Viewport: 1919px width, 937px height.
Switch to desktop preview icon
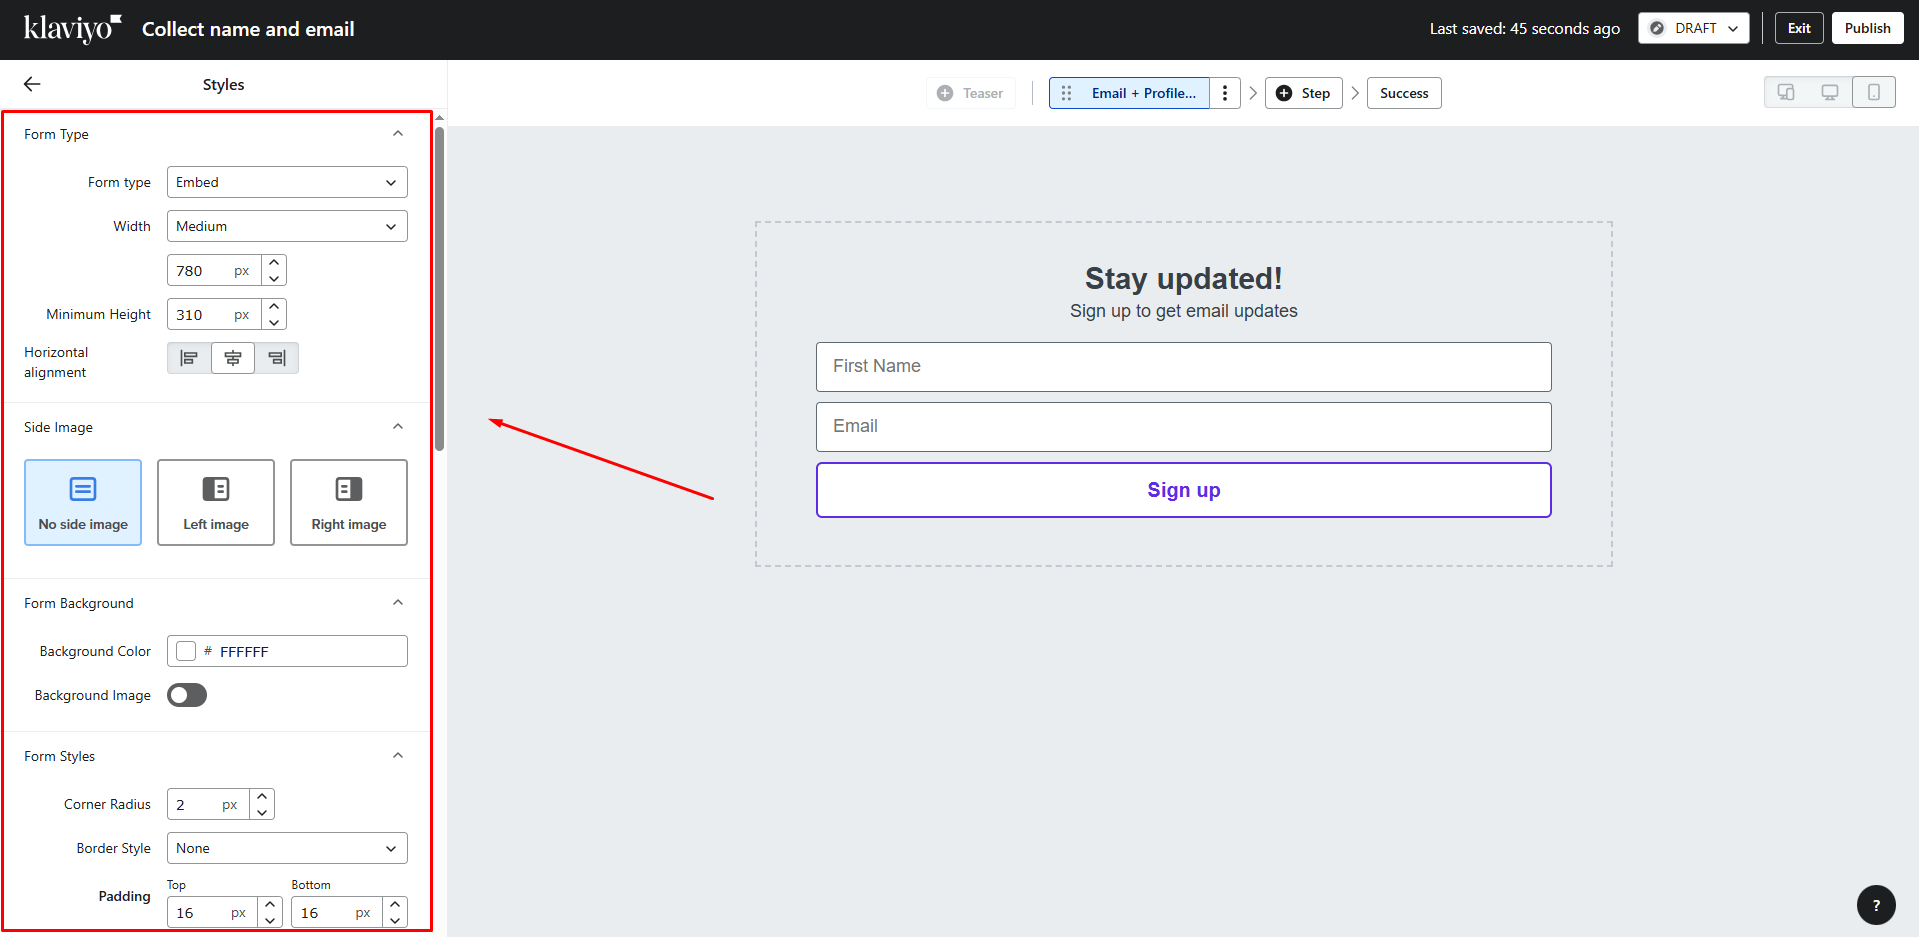click(1829, 93)
